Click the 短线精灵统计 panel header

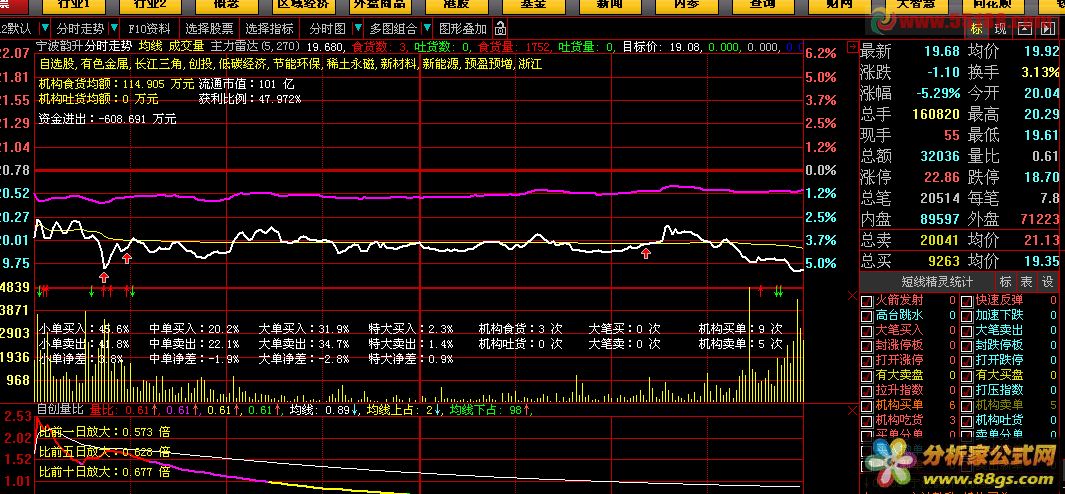point(927,281)
